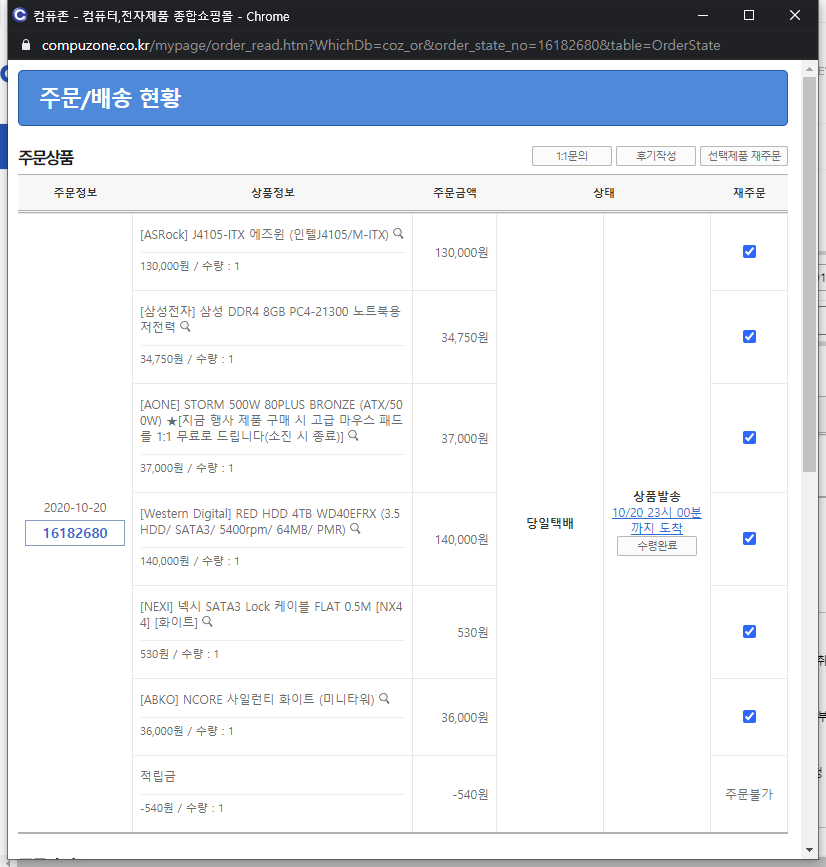Open ABKO NCORE 사일런티 화이트 link
Image resolution: width=826 pixels, height=867 pixels.
coord(257,699)
